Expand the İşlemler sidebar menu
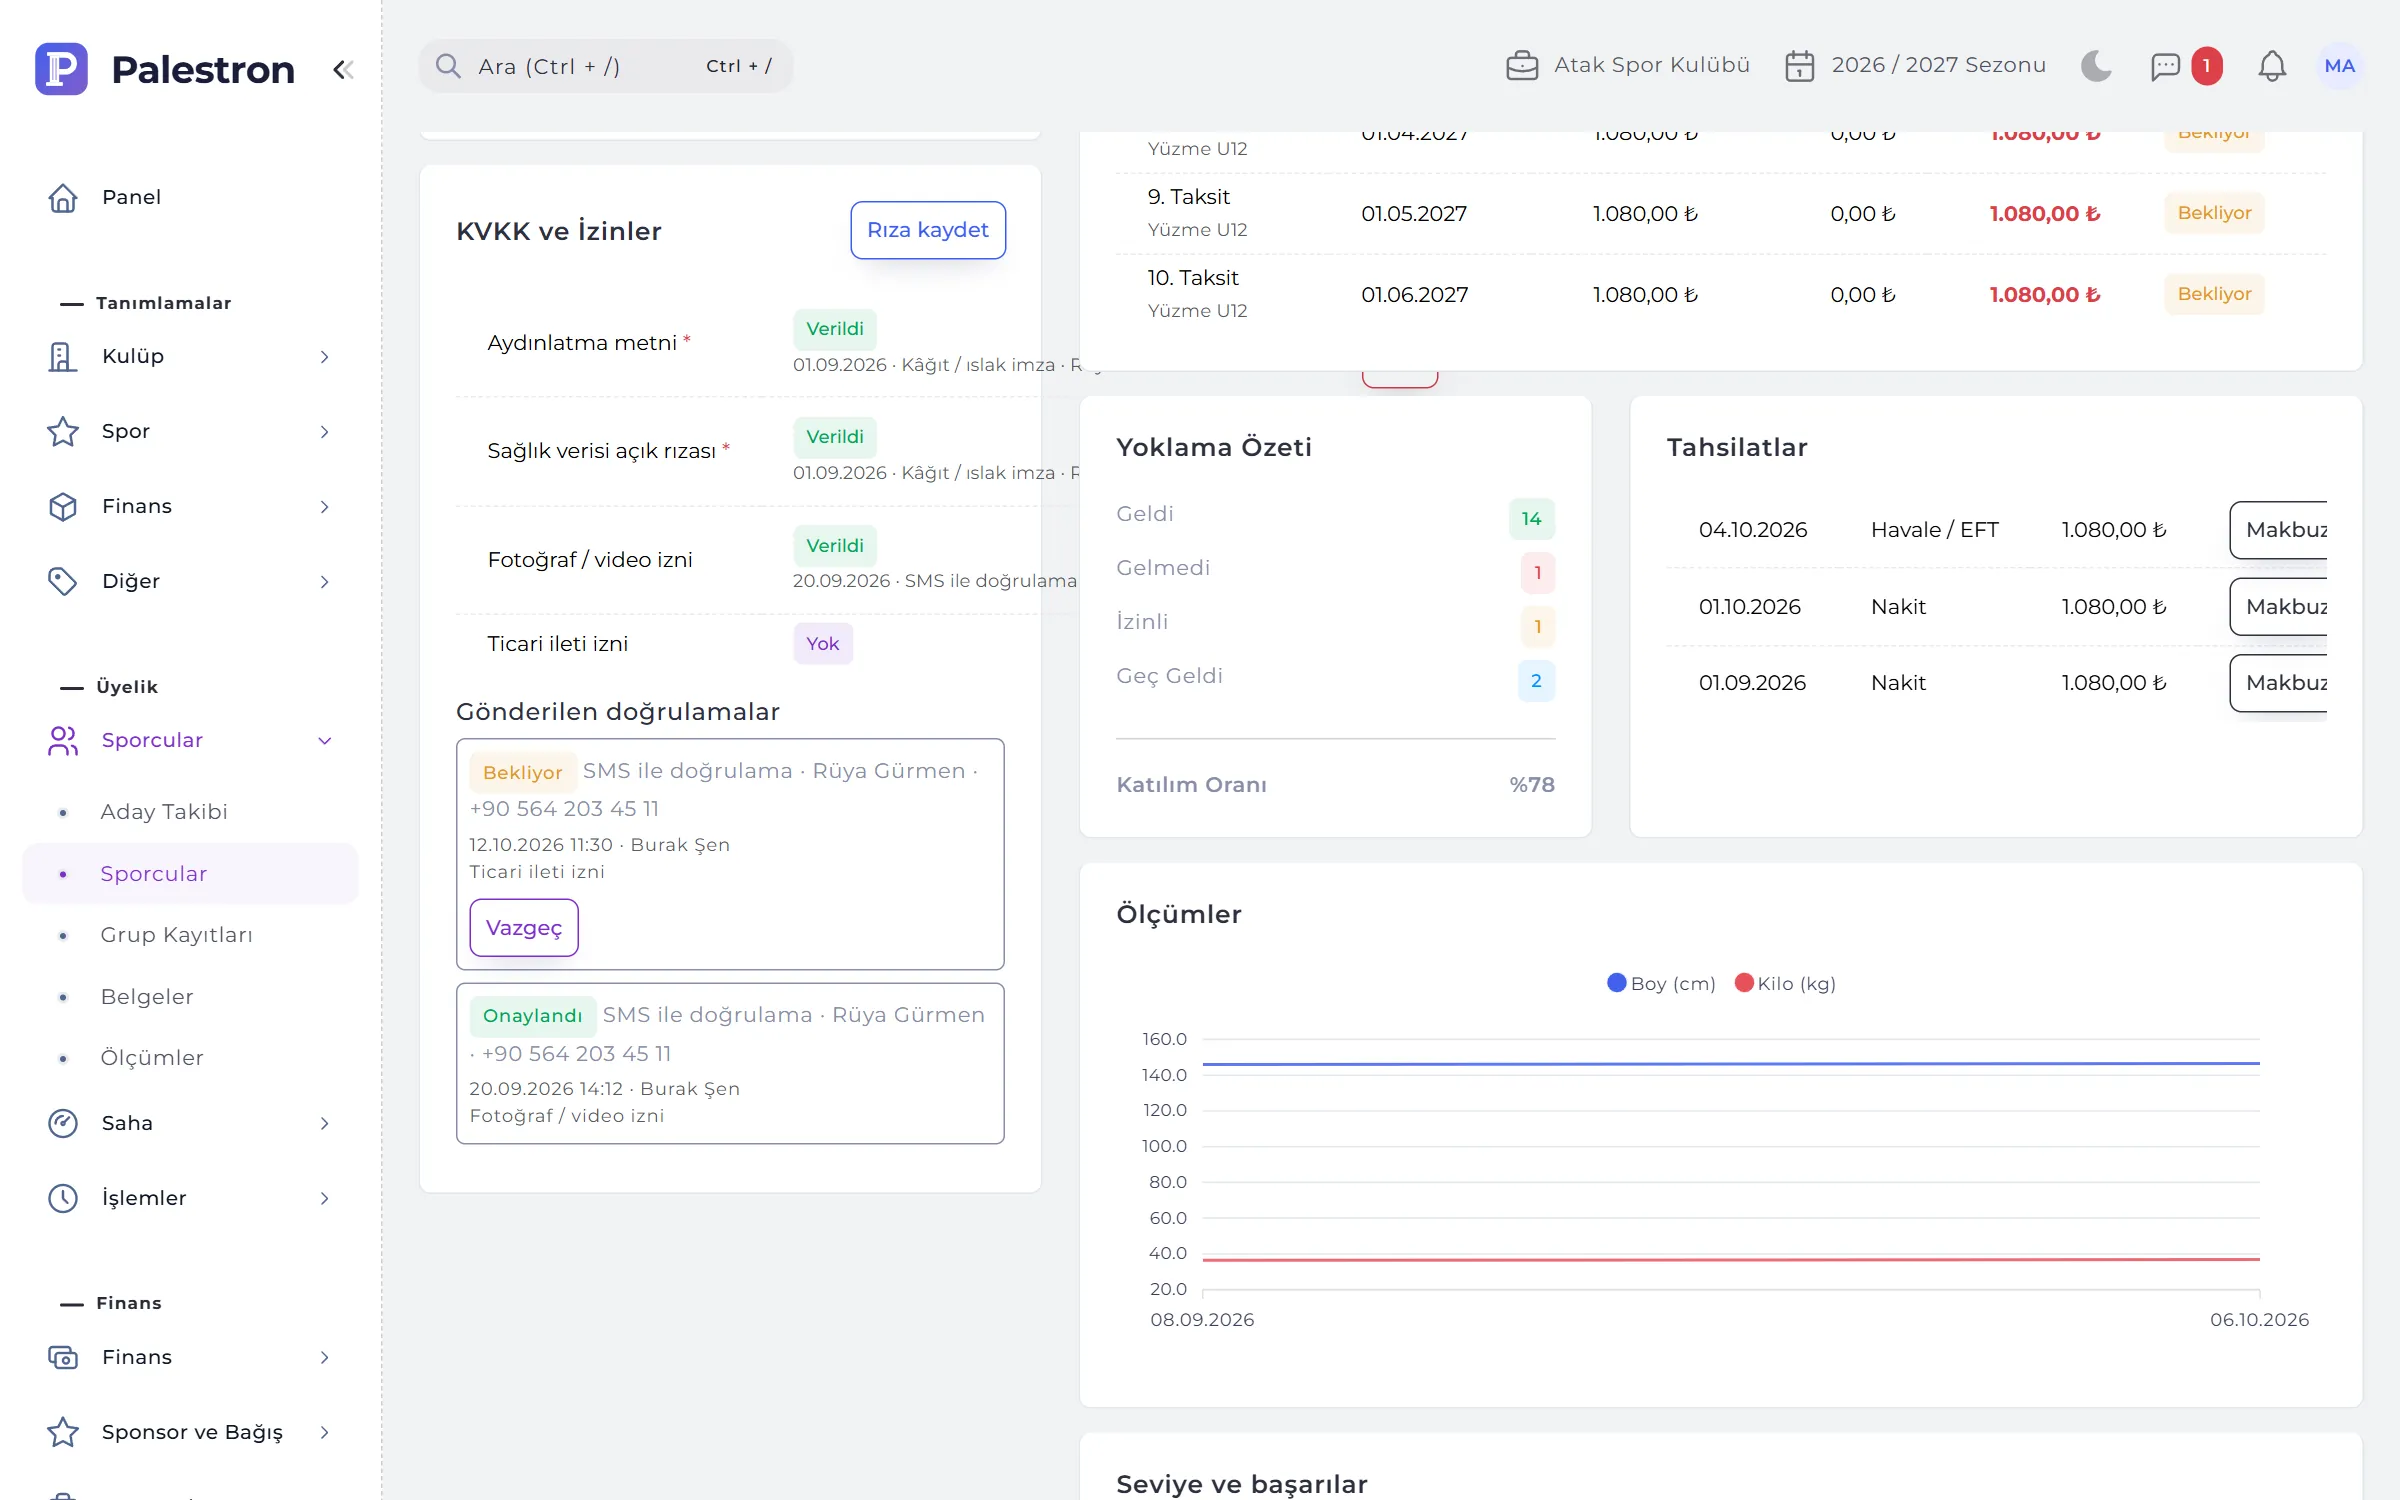 190,1198
